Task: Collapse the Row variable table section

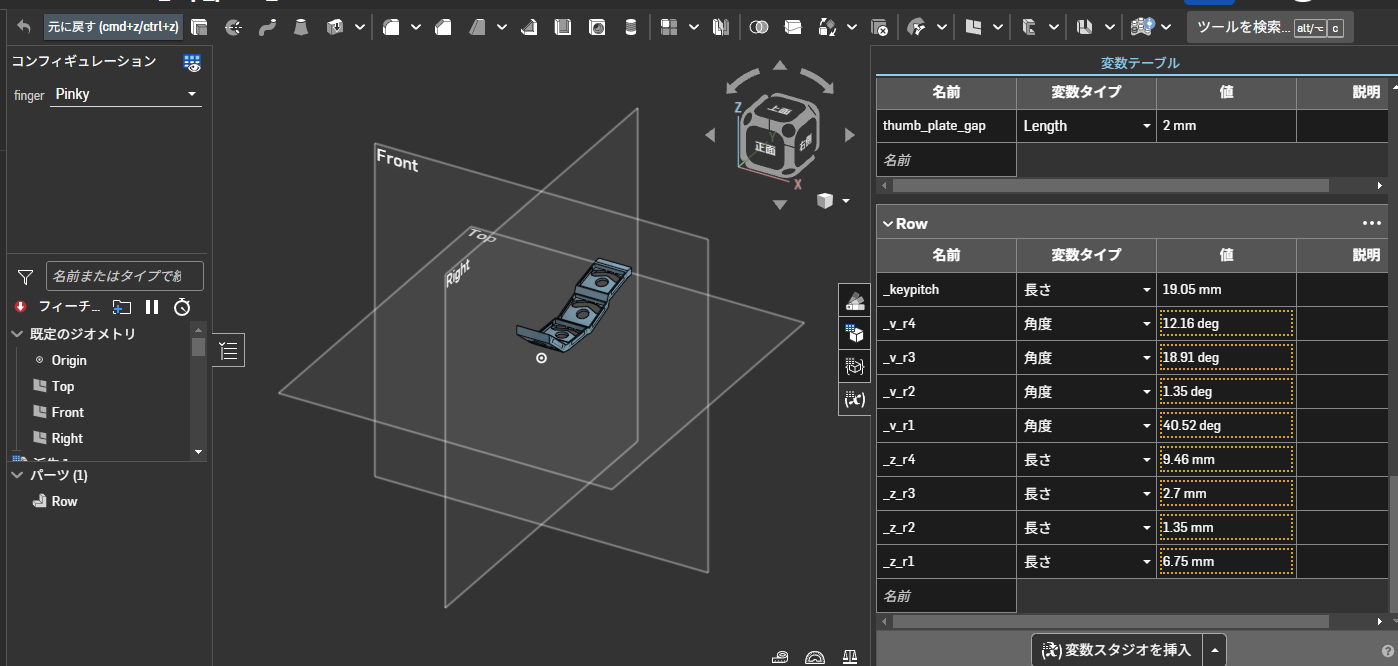Action: click(x=887, y=224)
